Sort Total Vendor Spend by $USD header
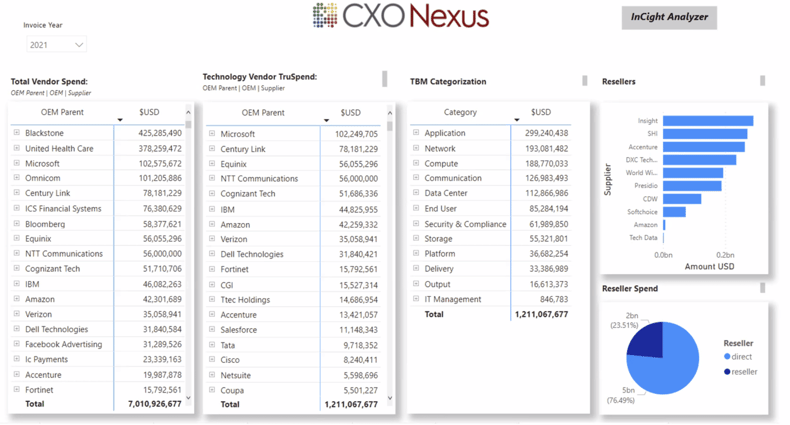 point(149,112)
